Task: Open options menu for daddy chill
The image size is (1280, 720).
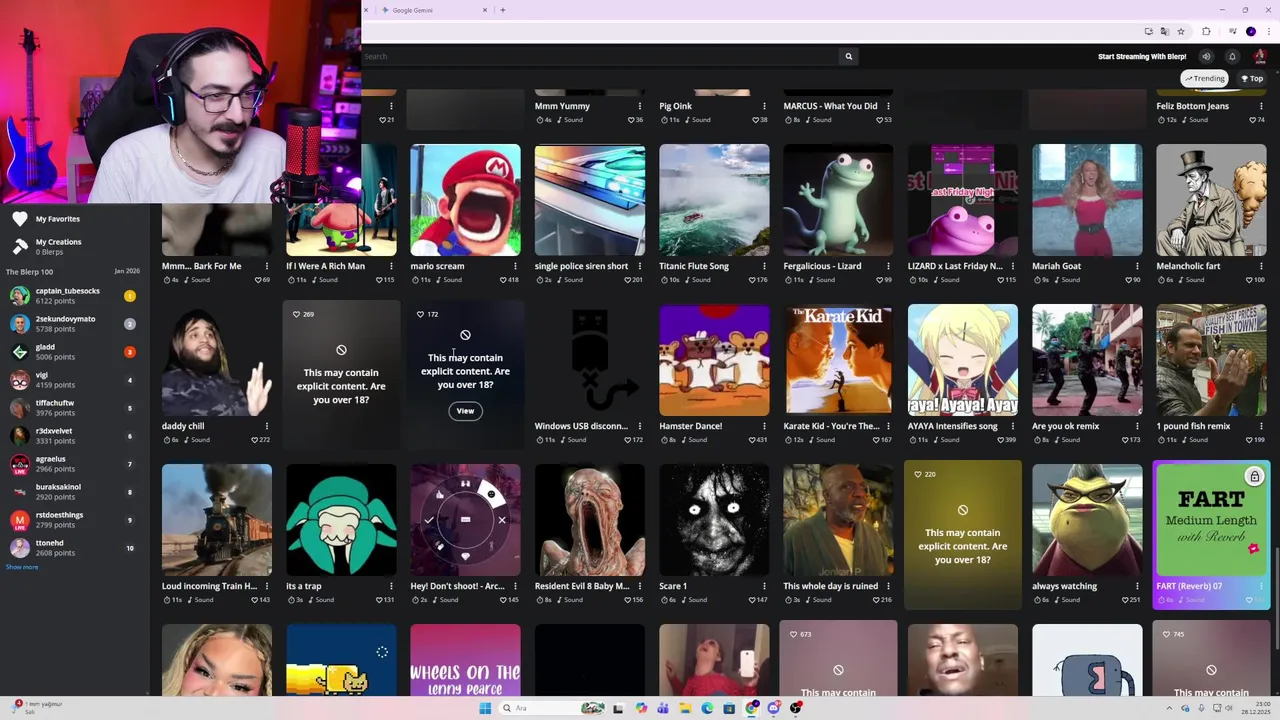Action: click(266, 426)
